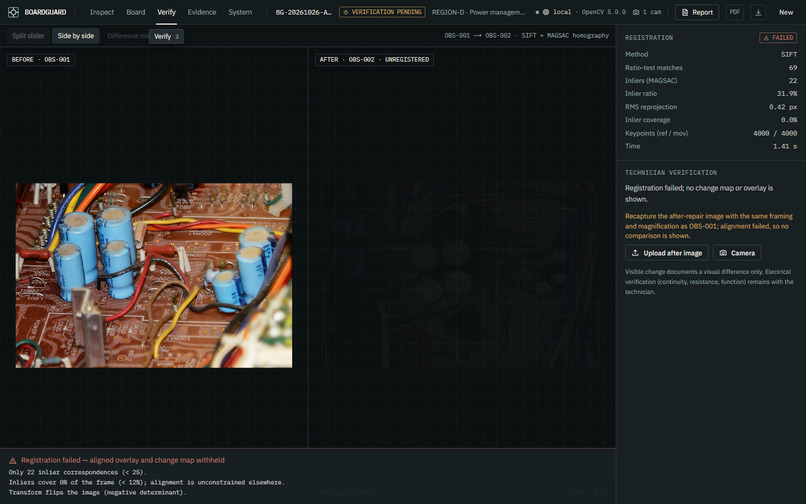Select the Verify tab in top navigation

pyautogui.click(x=167, y=12)
